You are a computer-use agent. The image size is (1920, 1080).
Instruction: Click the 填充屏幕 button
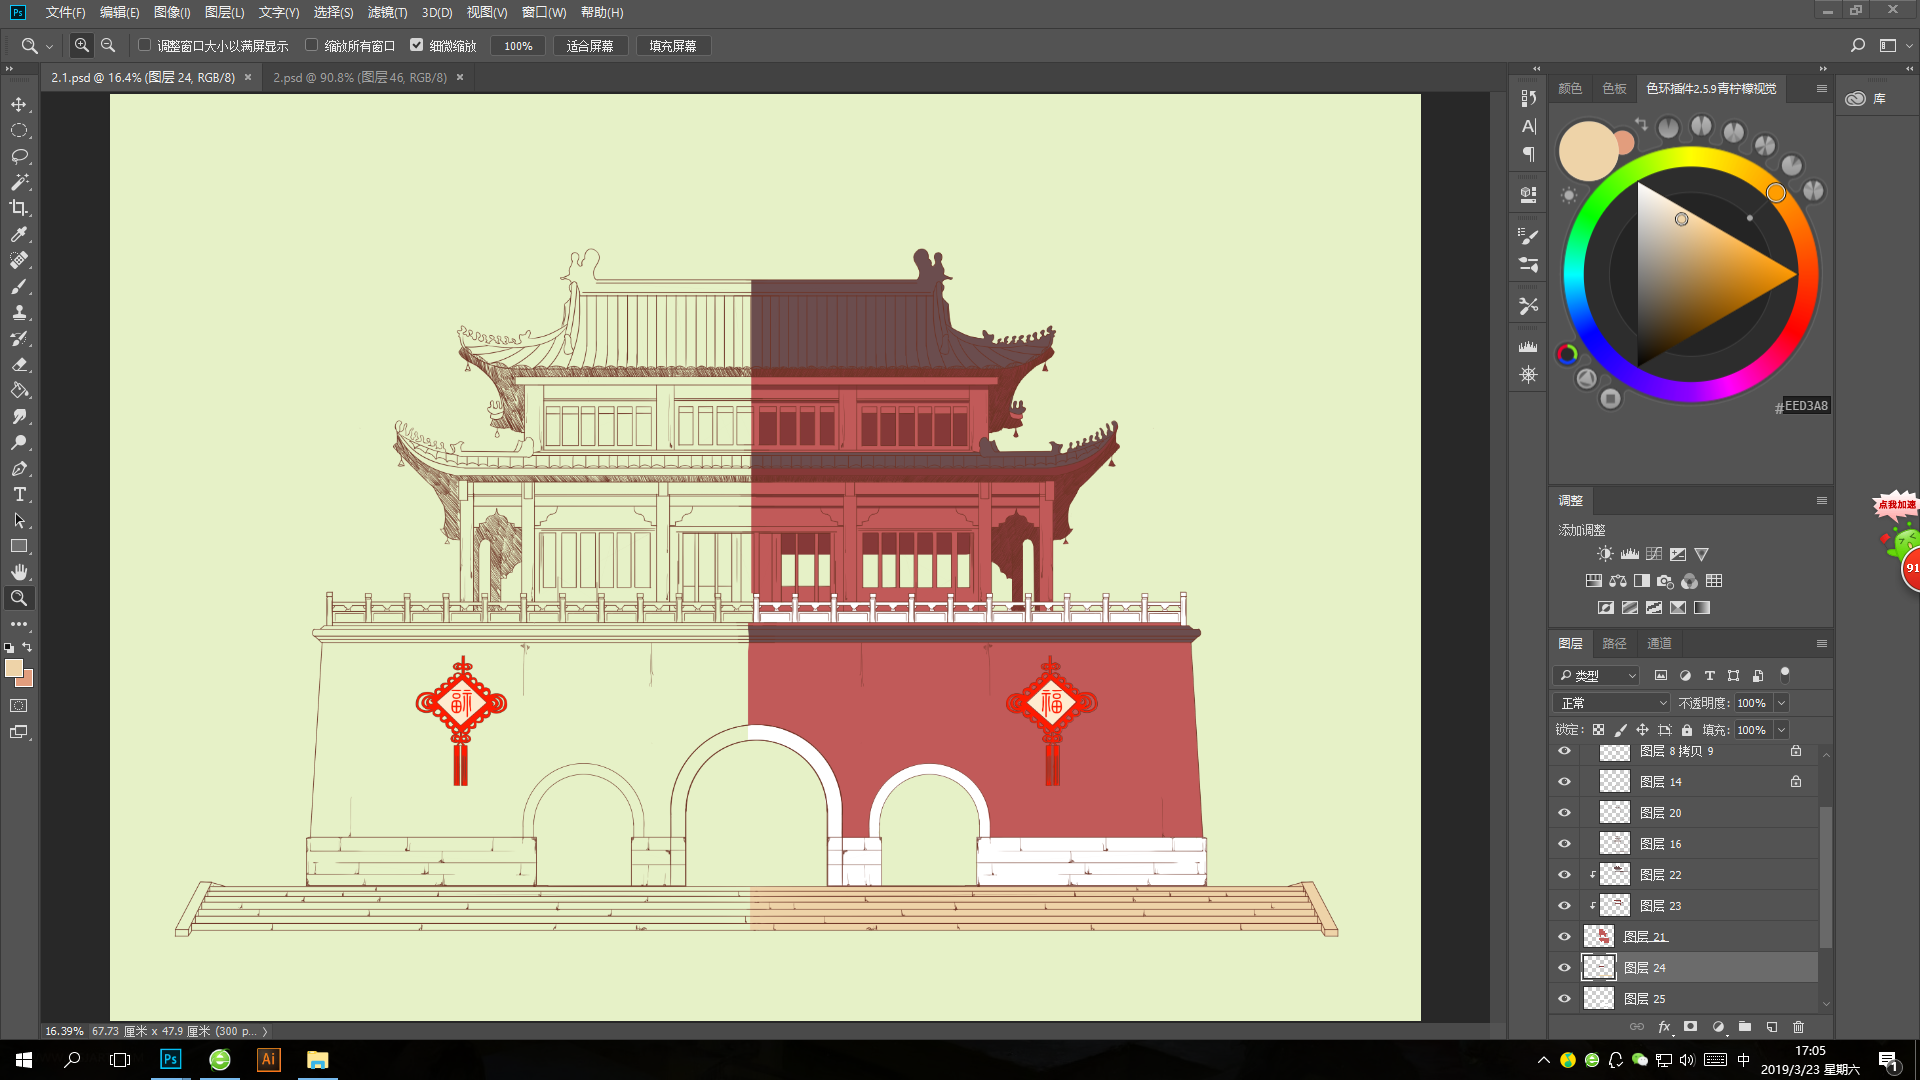(672, 46)
